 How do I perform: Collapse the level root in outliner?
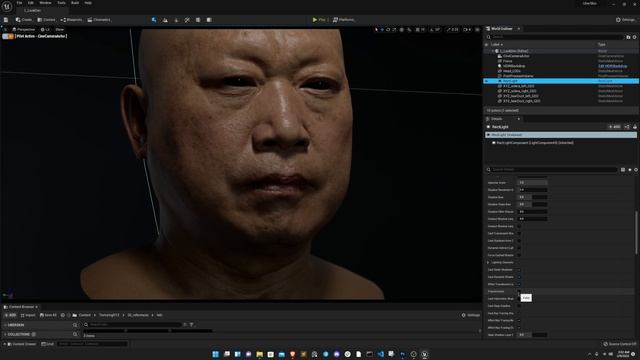point(493,51)
